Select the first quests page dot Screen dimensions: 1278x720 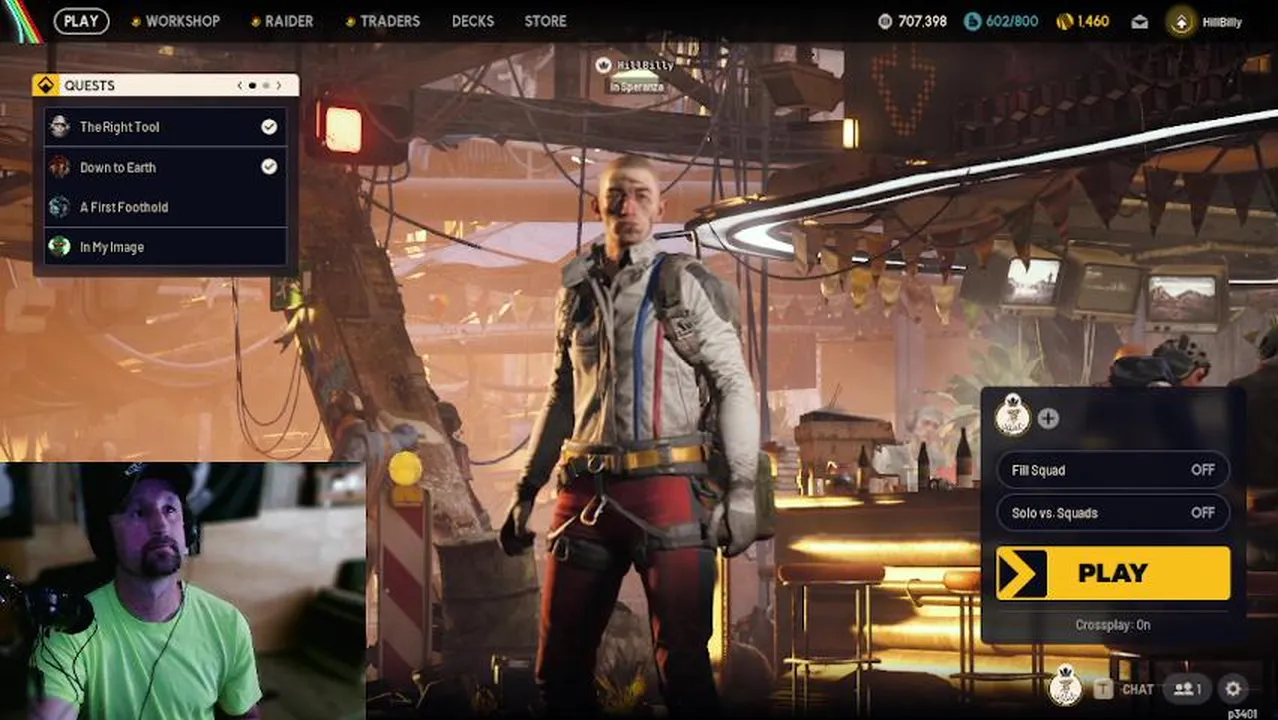pyautogui.click(x=252, y=86)
